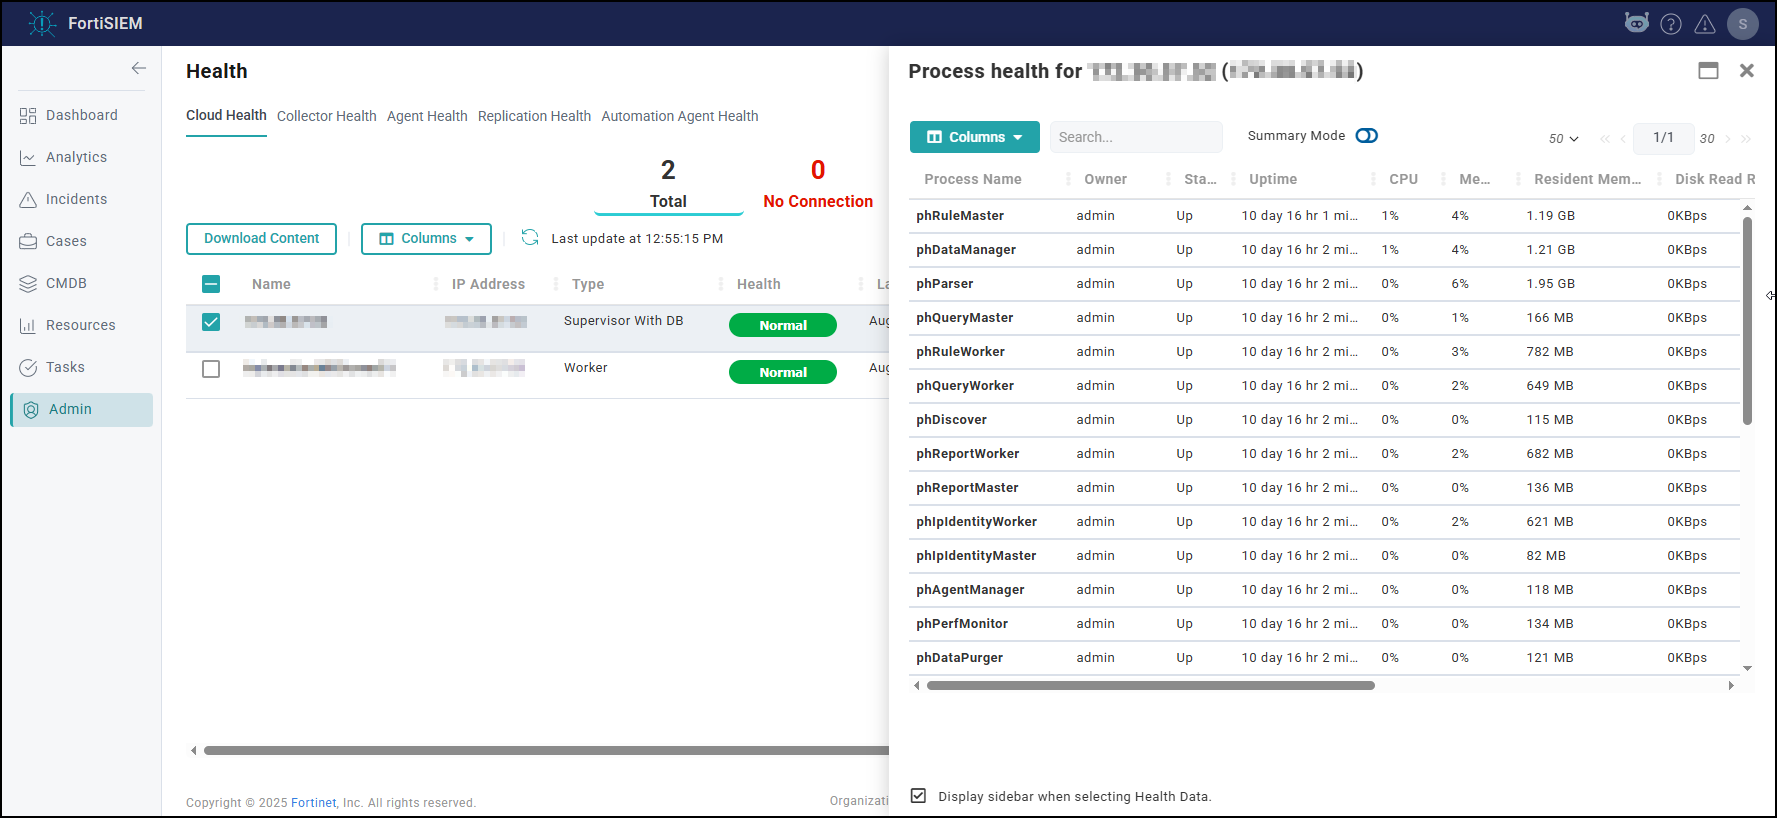Screen dimensions: 1777x818
Task: Uncheck Display sidebar when selecting Health Data
Action: click(918, 796)
